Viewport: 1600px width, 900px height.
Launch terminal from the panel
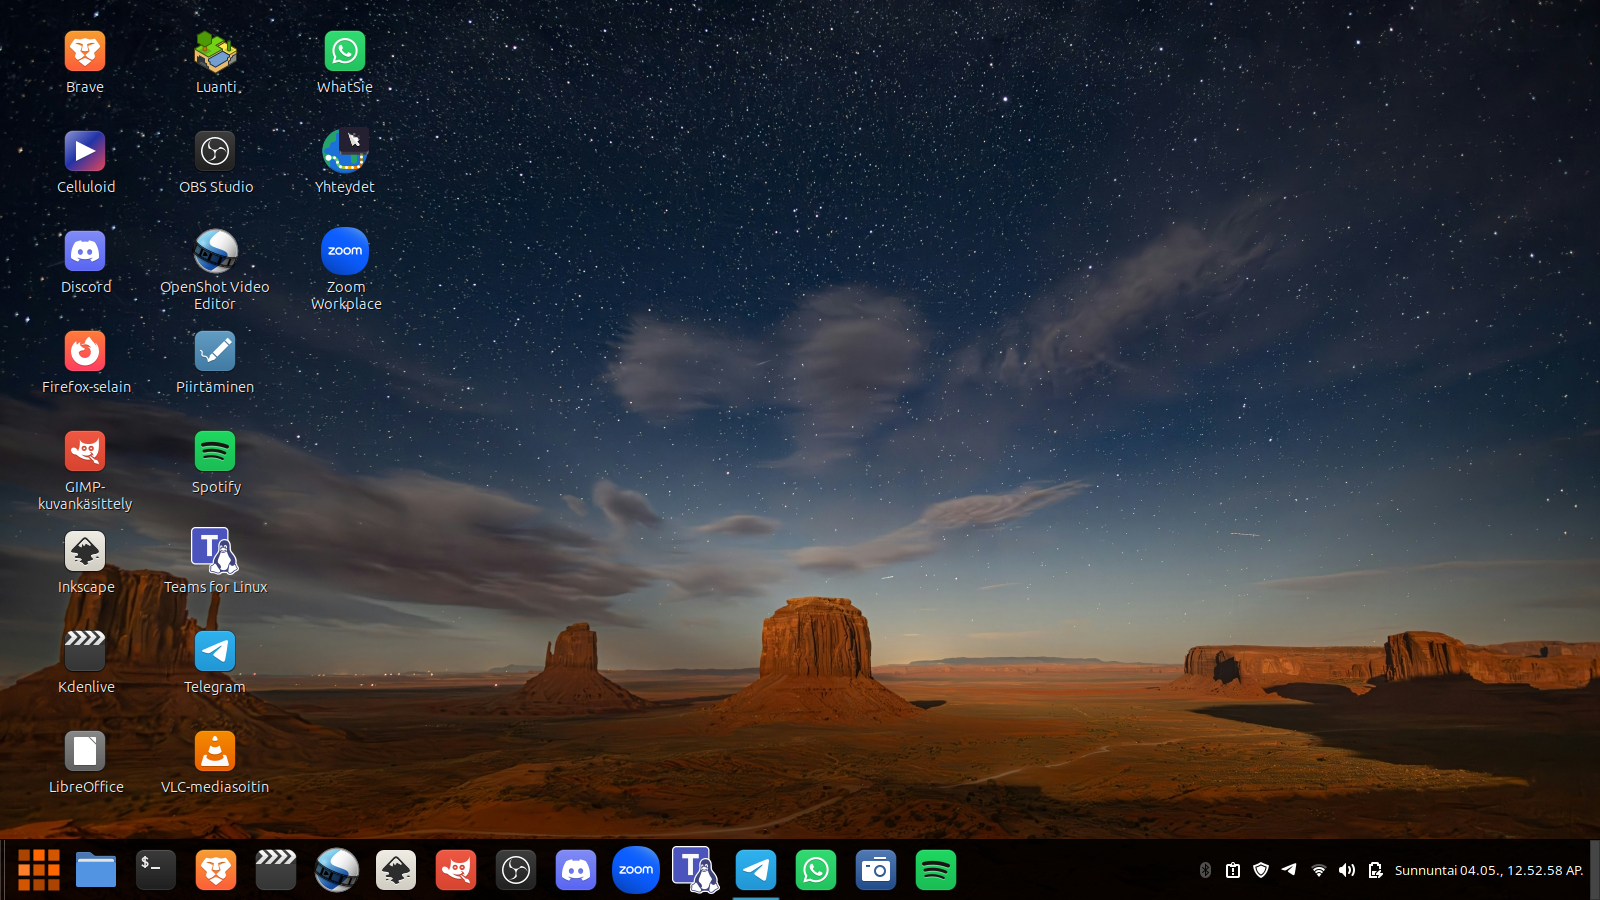coord(156,870)
